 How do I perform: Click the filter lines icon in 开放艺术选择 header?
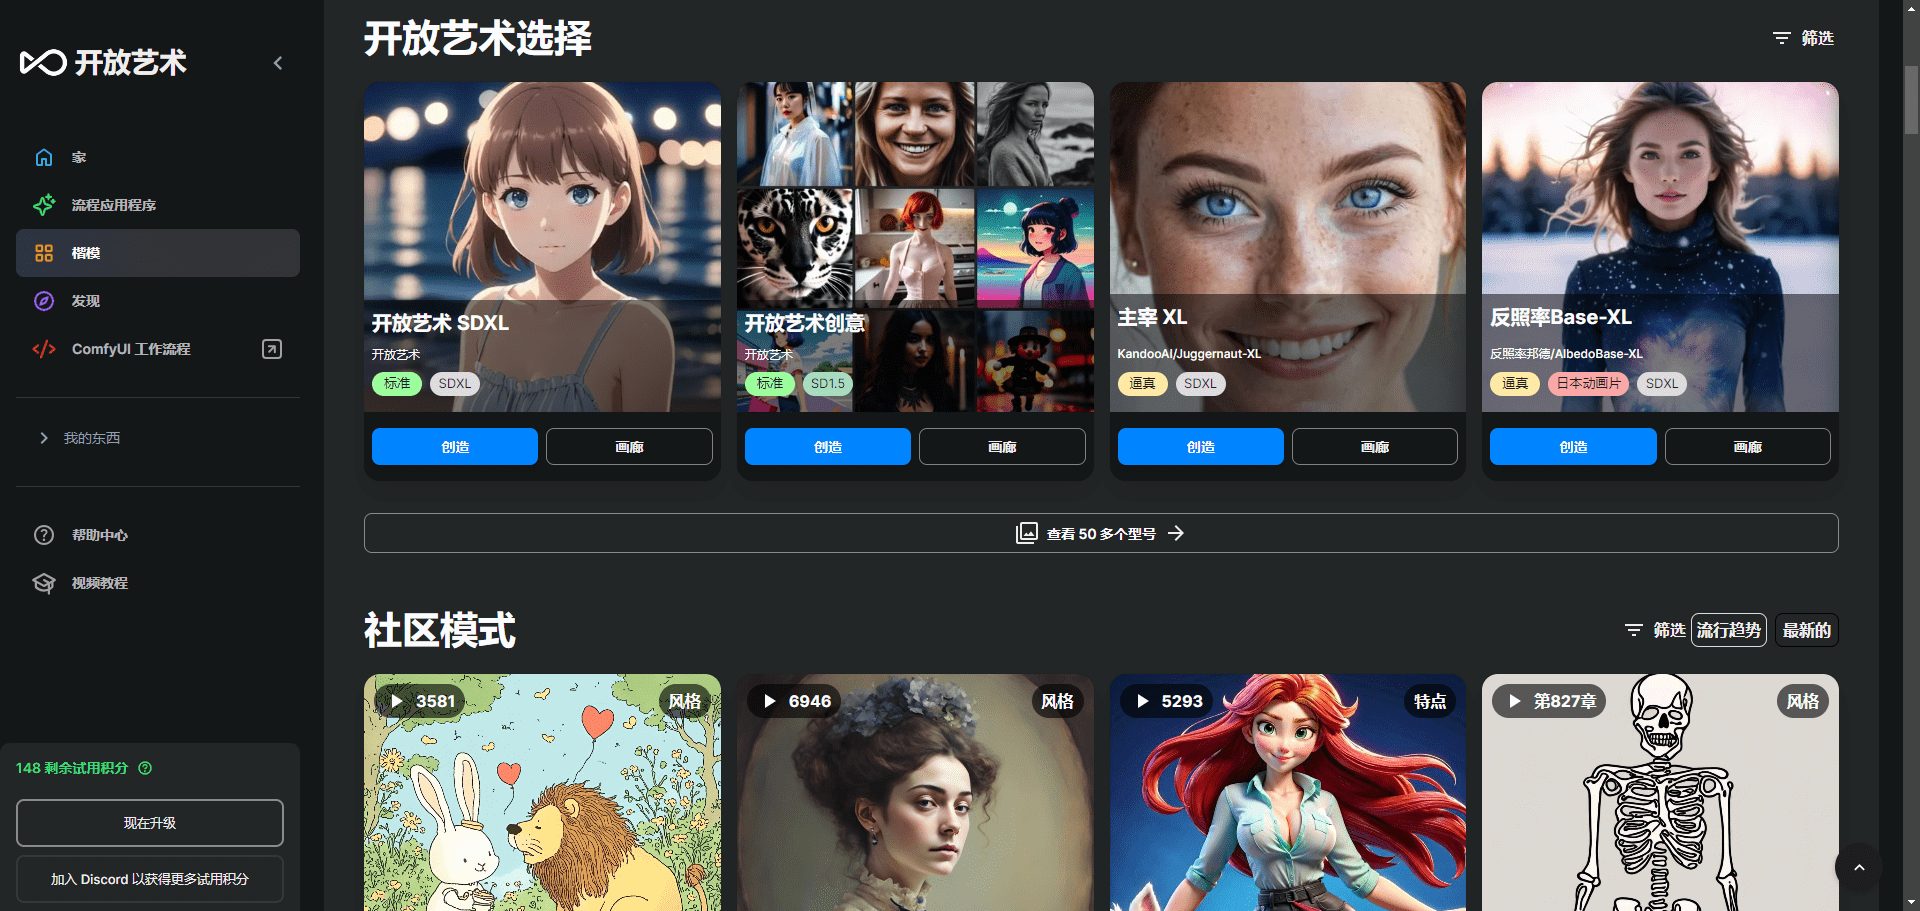tap(1782, 38)
